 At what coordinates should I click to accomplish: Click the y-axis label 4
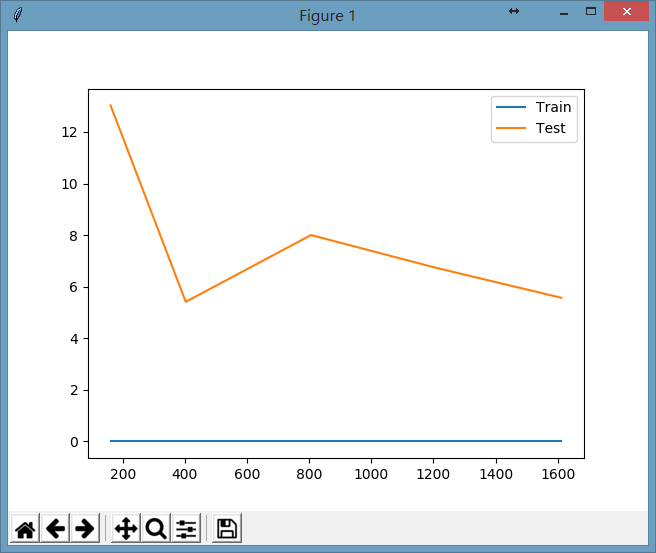(x=74, y=339)
